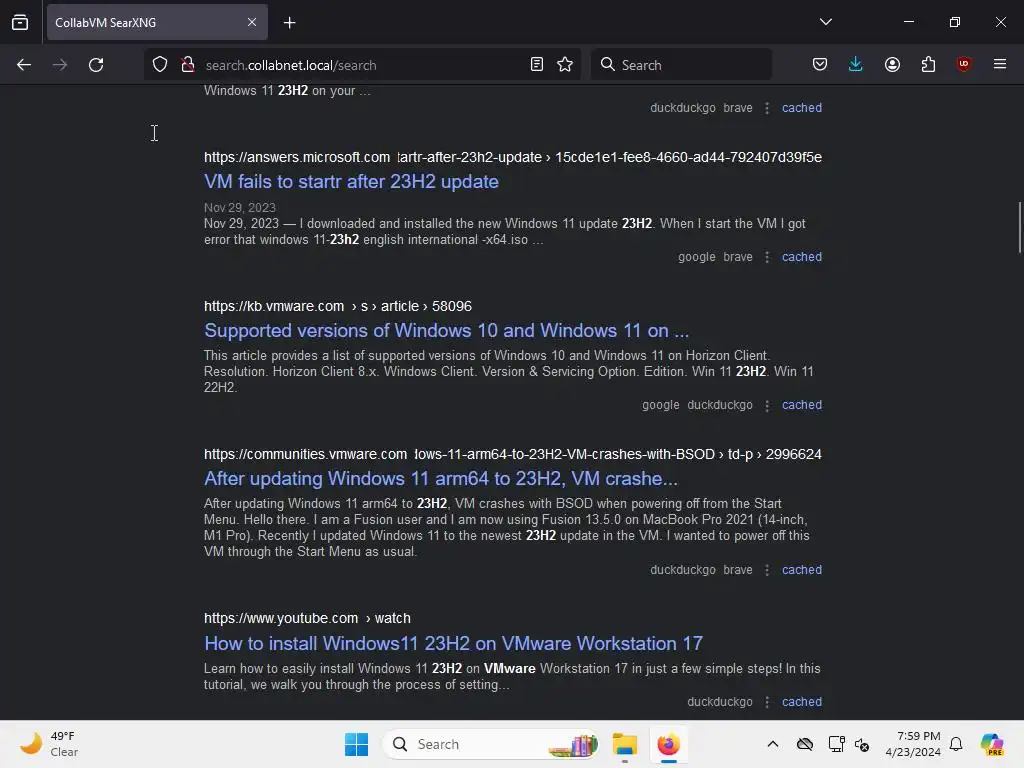The image size is (1024, 768).
Task: Launch Copilot preview from the taskbar
Action: [x=991, y=744]
